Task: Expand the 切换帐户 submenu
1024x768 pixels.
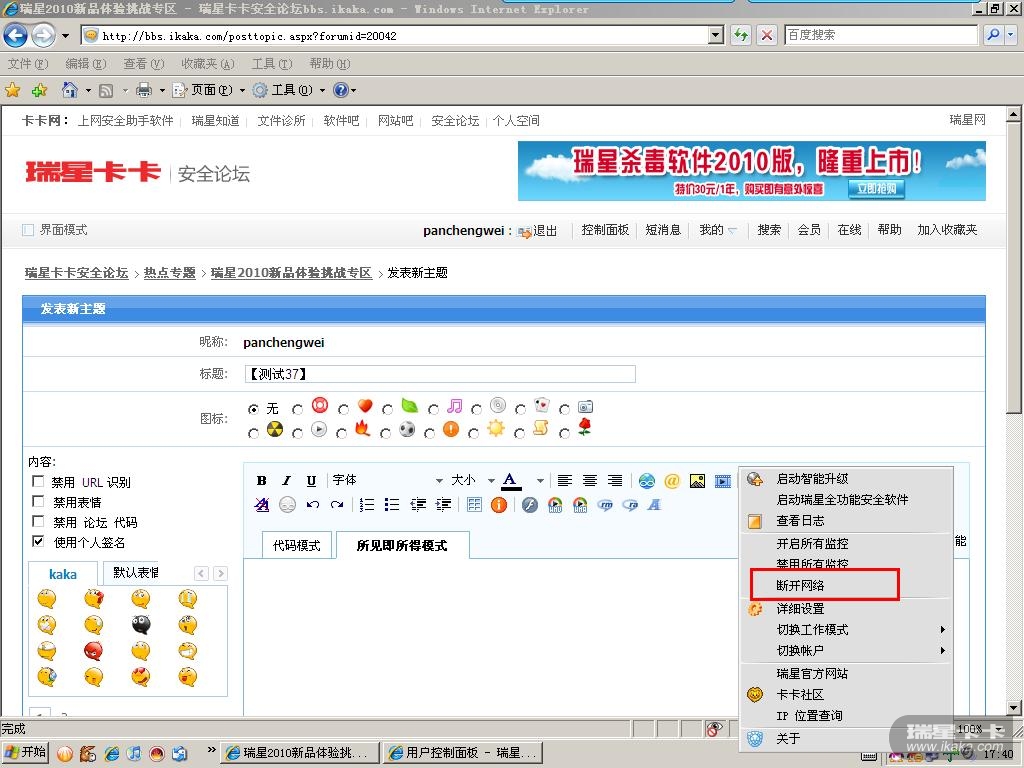Action: pyautogui.click(x=846, y=650)
